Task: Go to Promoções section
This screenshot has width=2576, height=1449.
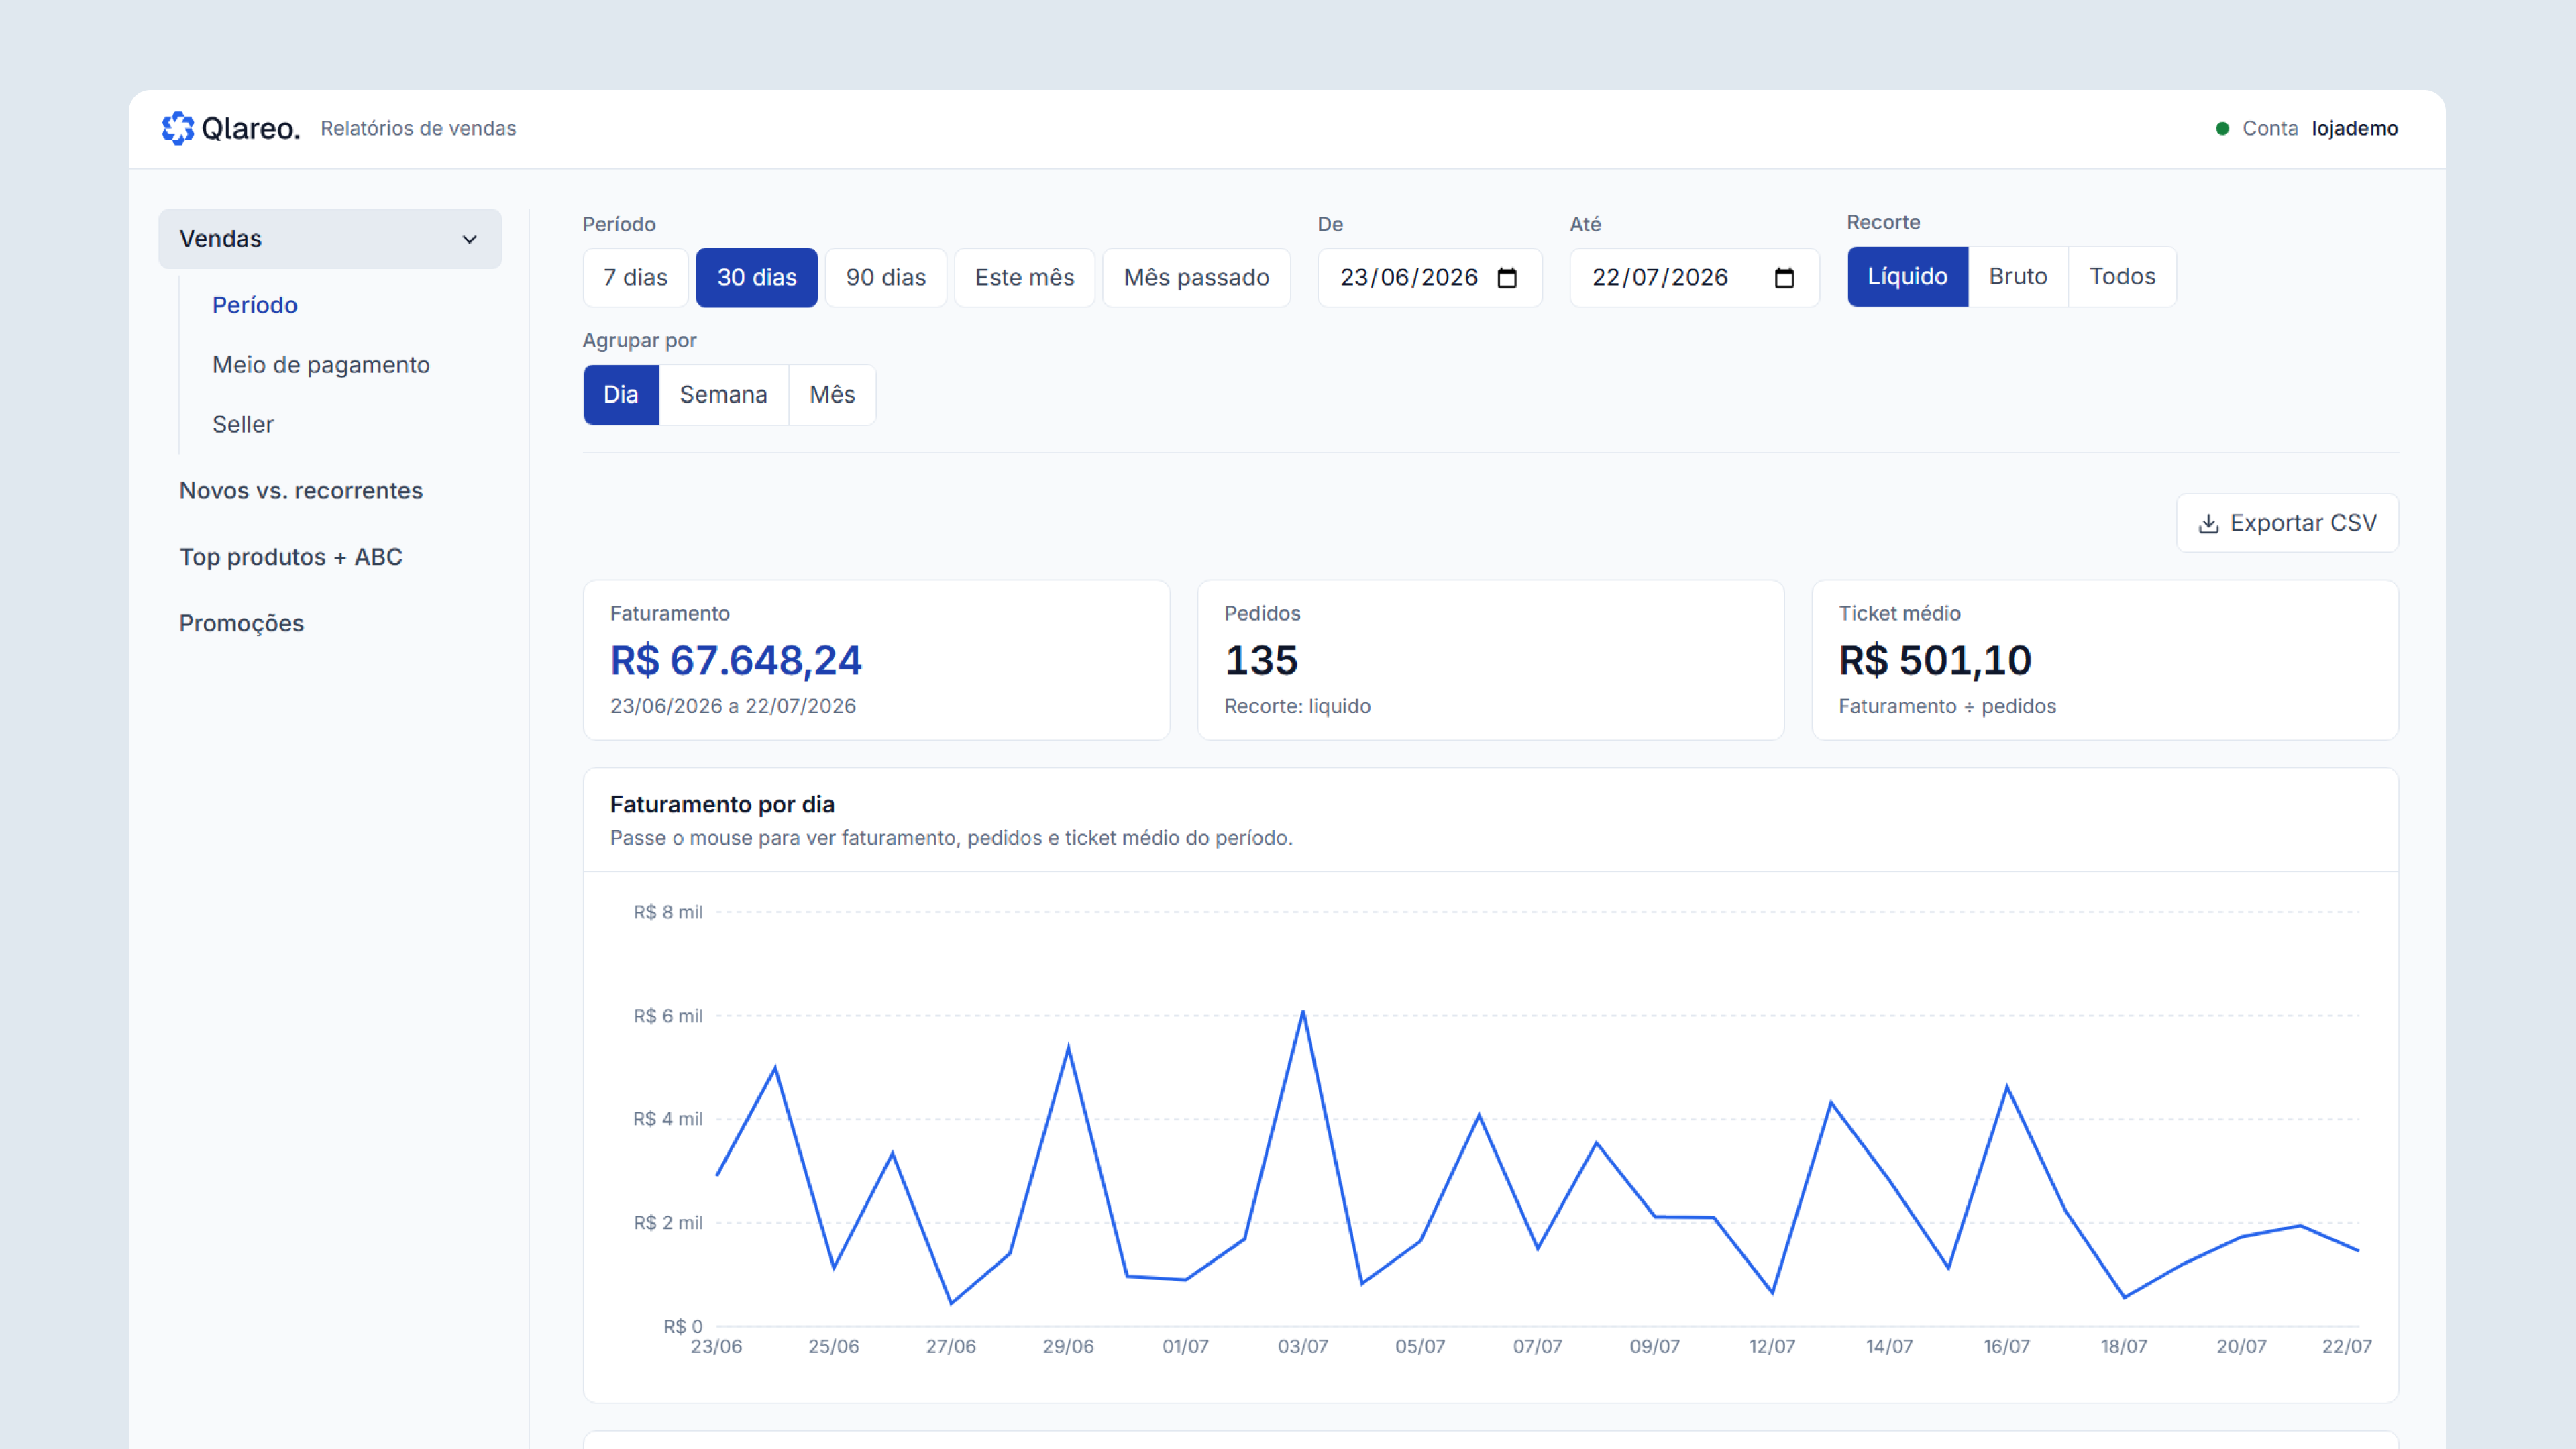Action: pyautogui.click(x=242, y=624)
